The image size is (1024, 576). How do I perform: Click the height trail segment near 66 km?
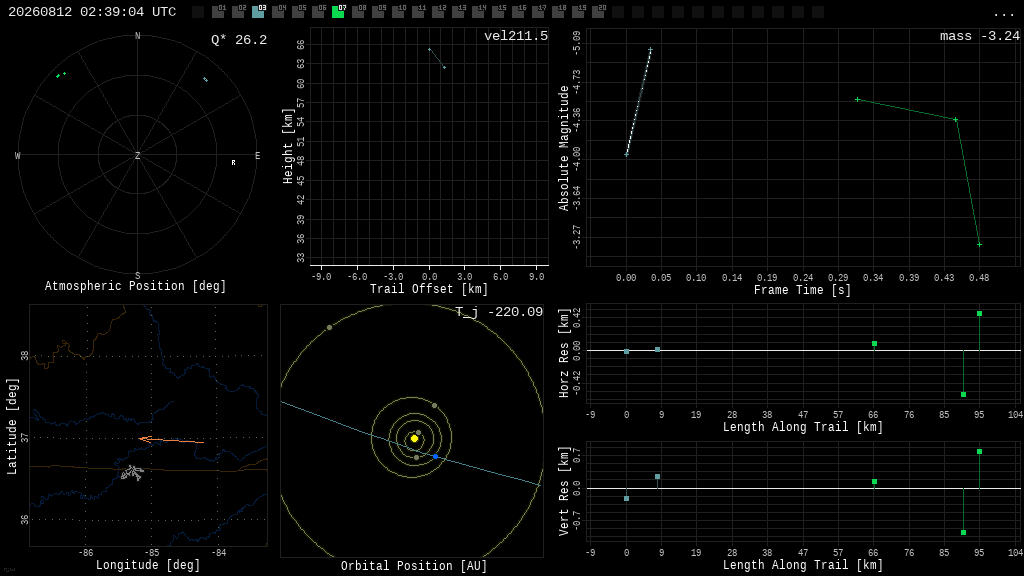(437, 58)
